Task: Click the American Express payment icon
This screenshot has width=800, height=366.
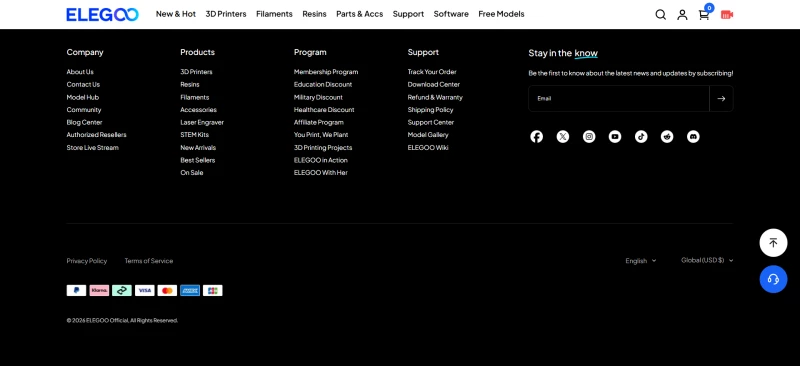Action: pos(190,290)
